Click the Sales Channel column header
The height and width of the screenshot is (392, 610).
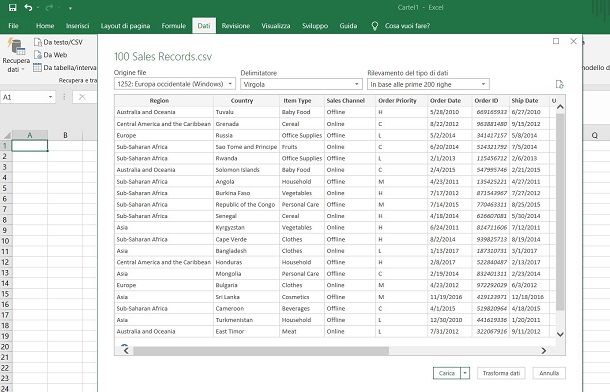coord(350,101)
